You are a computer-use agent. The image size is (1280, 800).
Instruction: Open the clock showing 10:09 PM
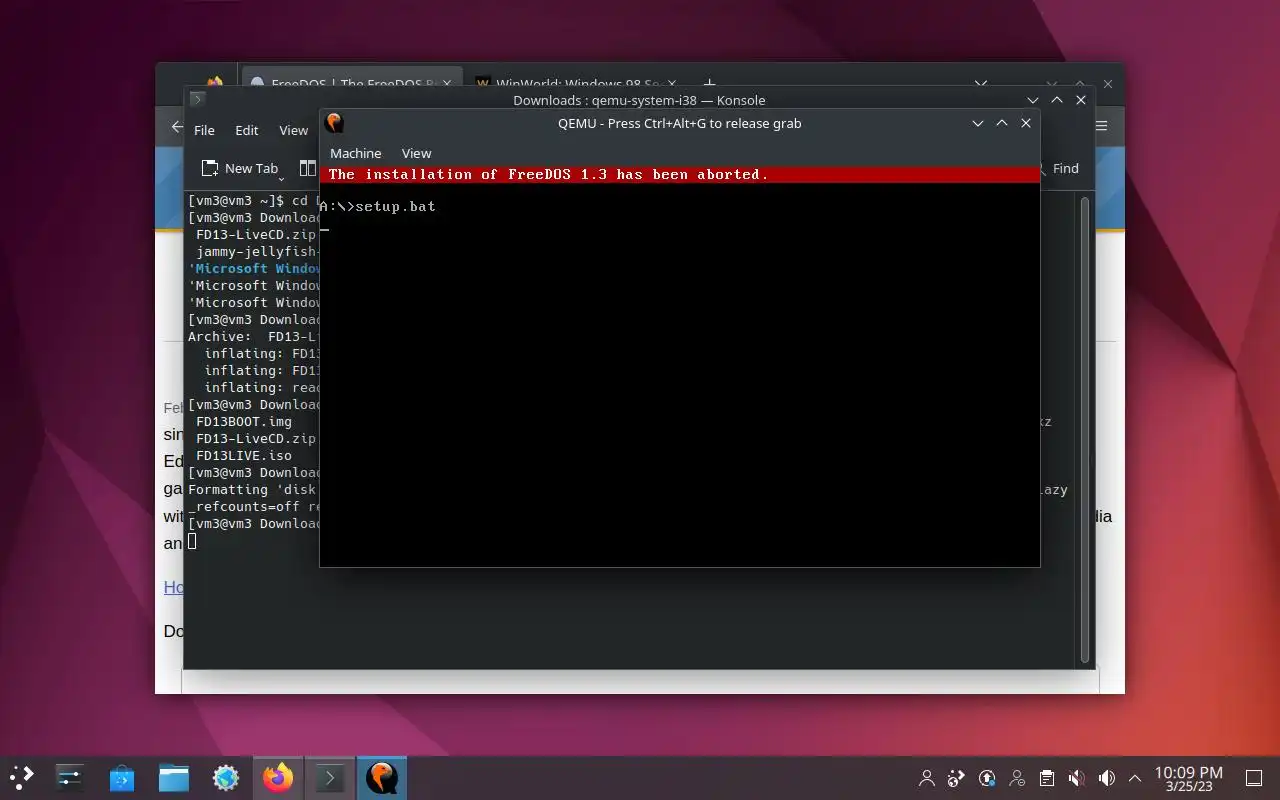tap(1188, 778)
